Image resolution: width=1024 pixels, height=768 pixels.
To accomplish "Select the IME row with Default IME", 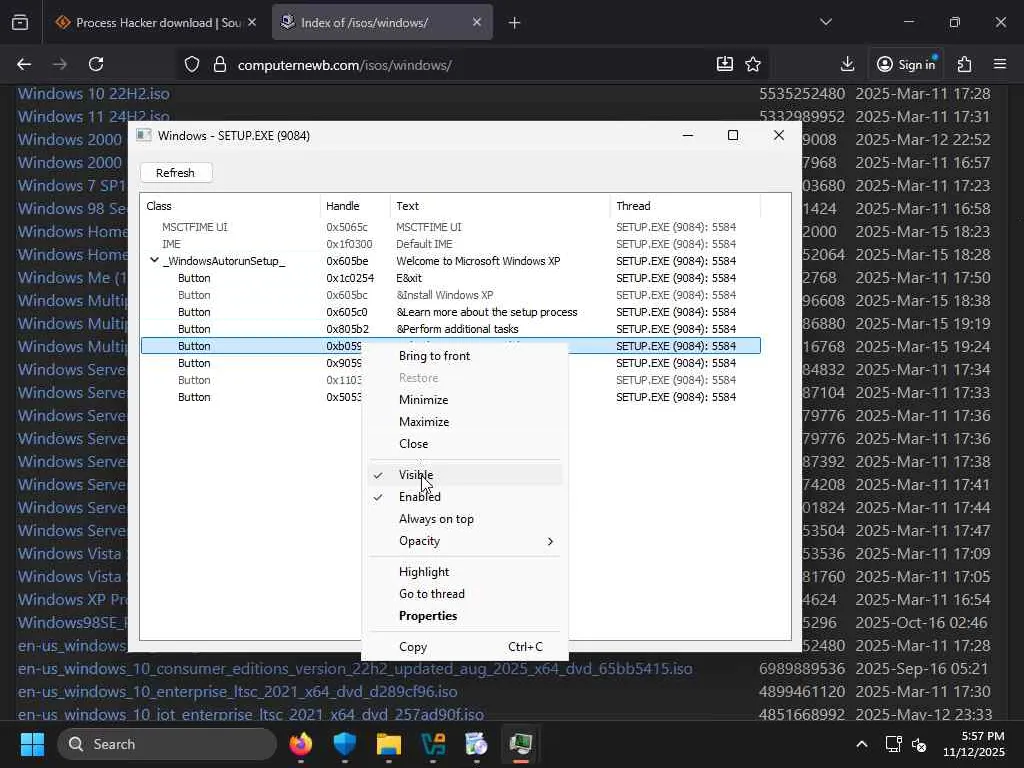I will click(451, 244).
